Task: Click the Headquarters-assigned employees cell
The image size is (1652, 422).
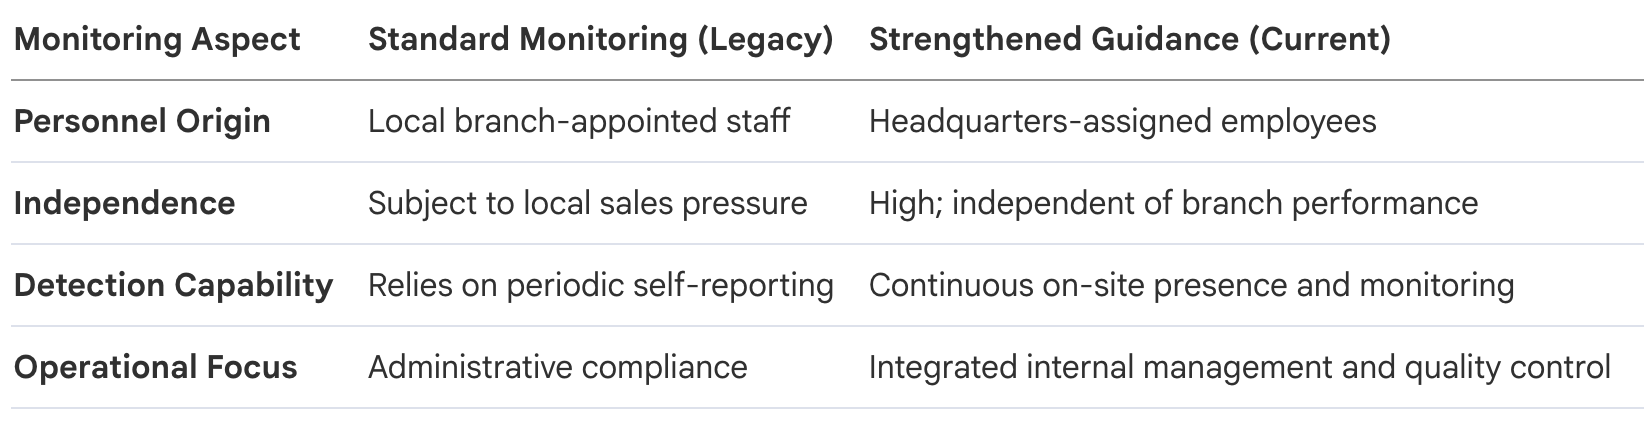Action: pyautogui.click(x=1122, y=121)
